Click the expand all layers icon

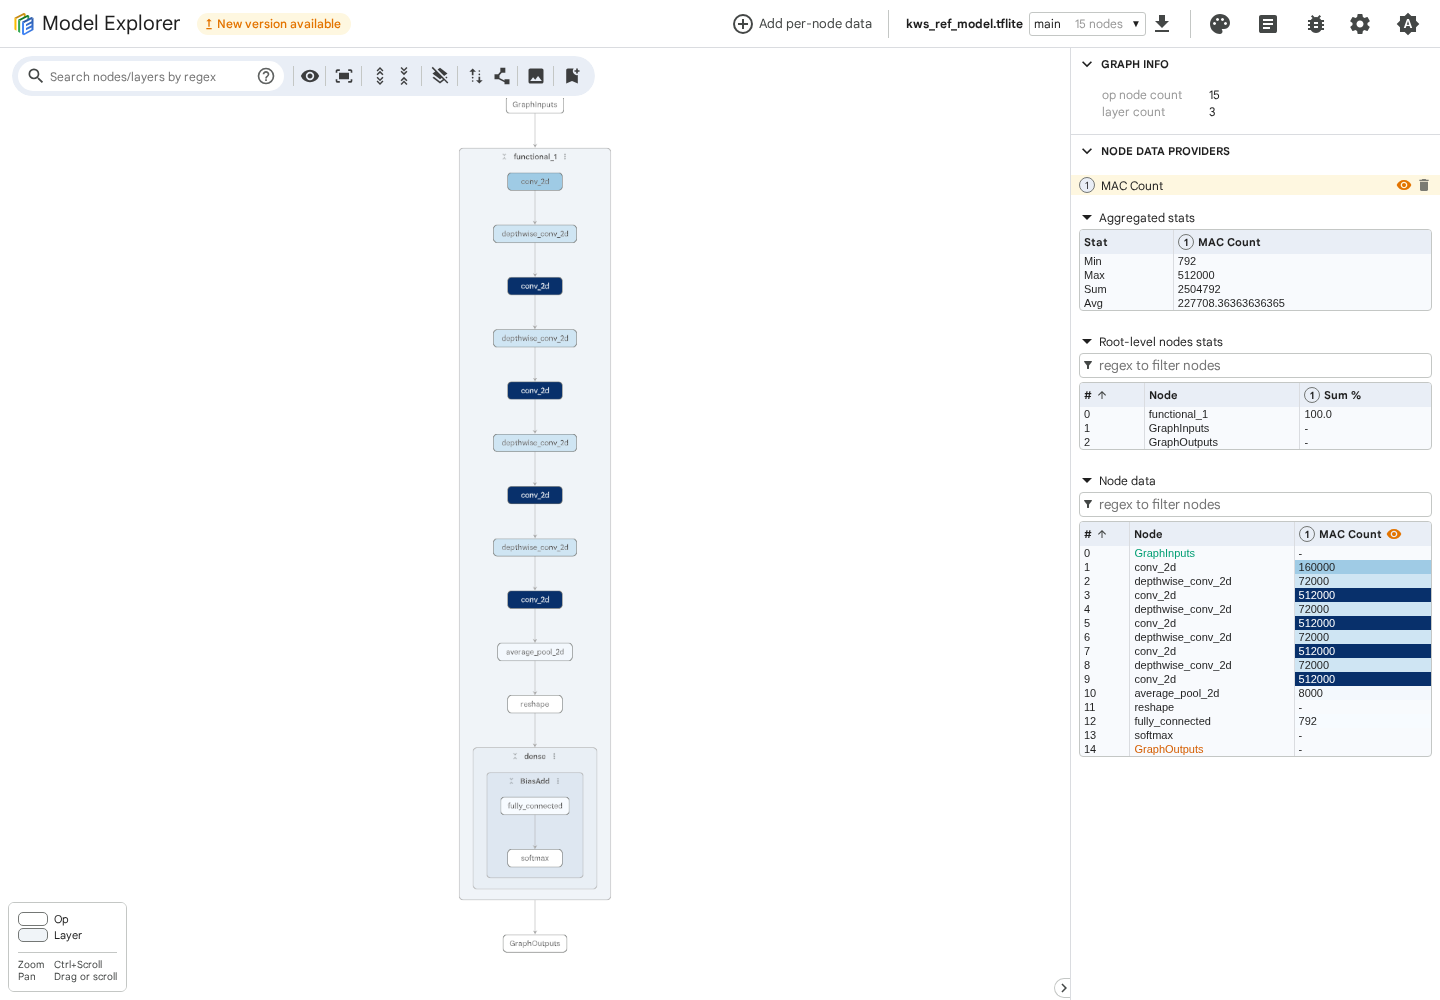pyautogui.click(x=380, y=76)
